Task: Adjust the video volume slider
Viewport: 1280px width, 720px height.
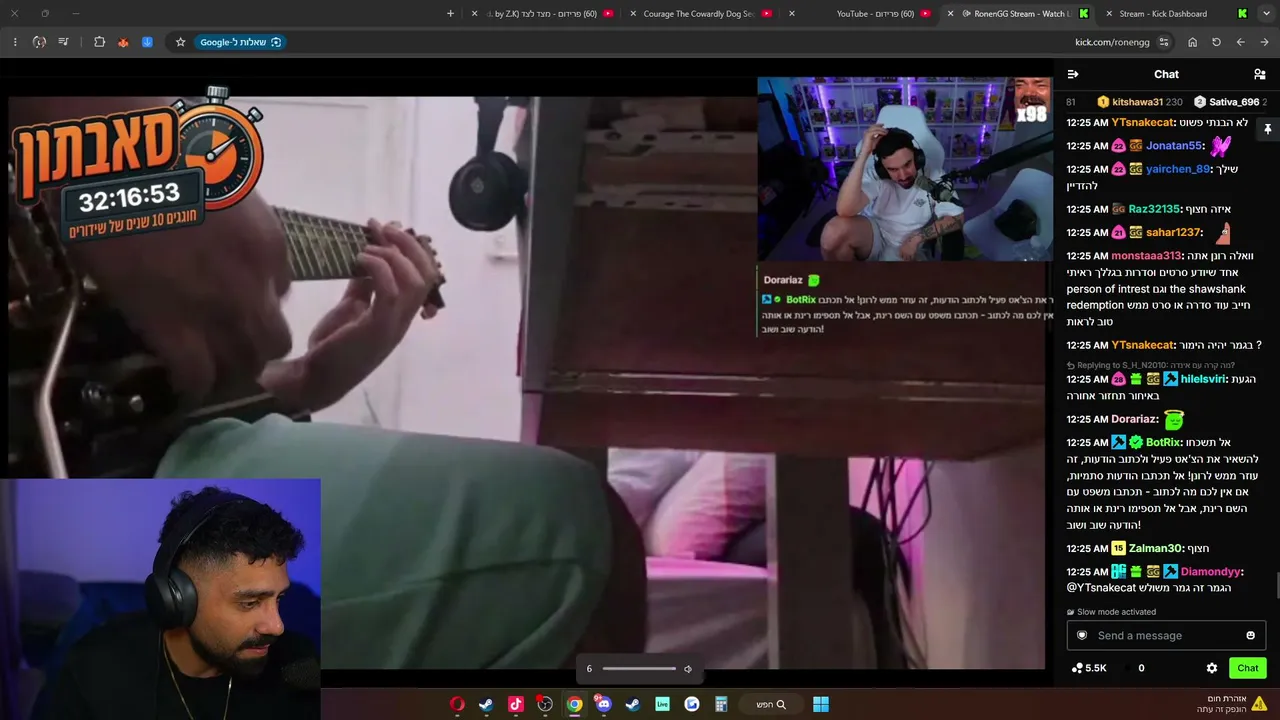Action: coord(639,669)
